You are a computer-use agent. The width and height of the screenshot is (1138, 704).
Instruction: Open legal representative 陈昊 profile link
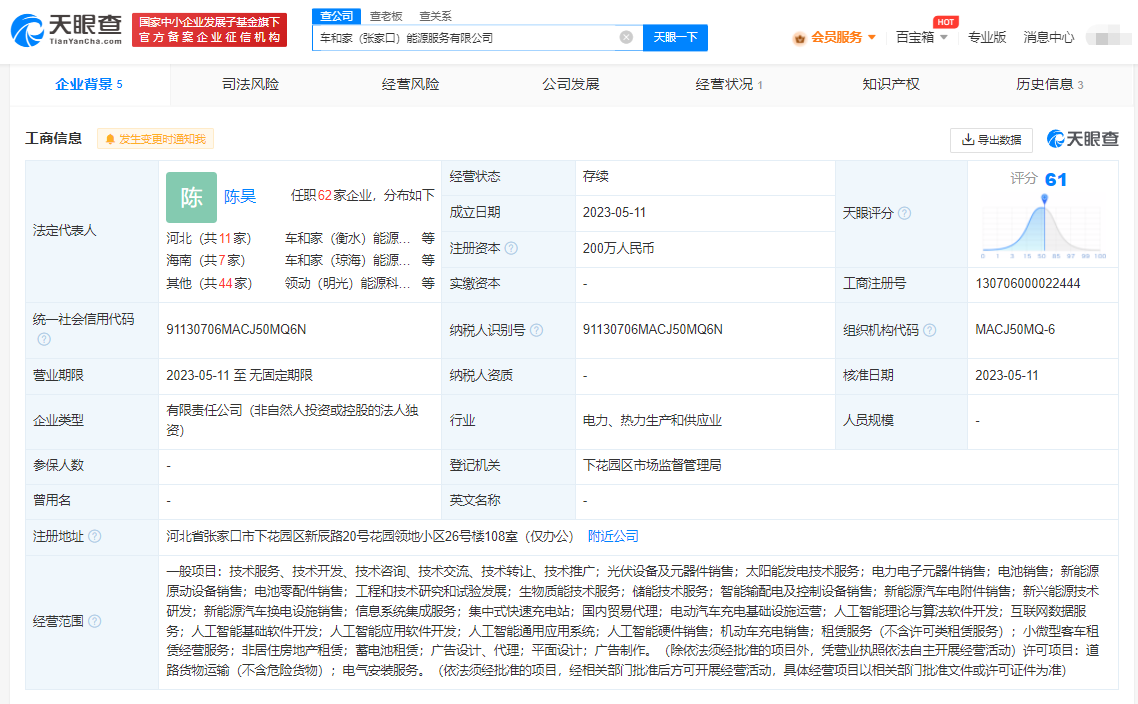tap(240, 197)
